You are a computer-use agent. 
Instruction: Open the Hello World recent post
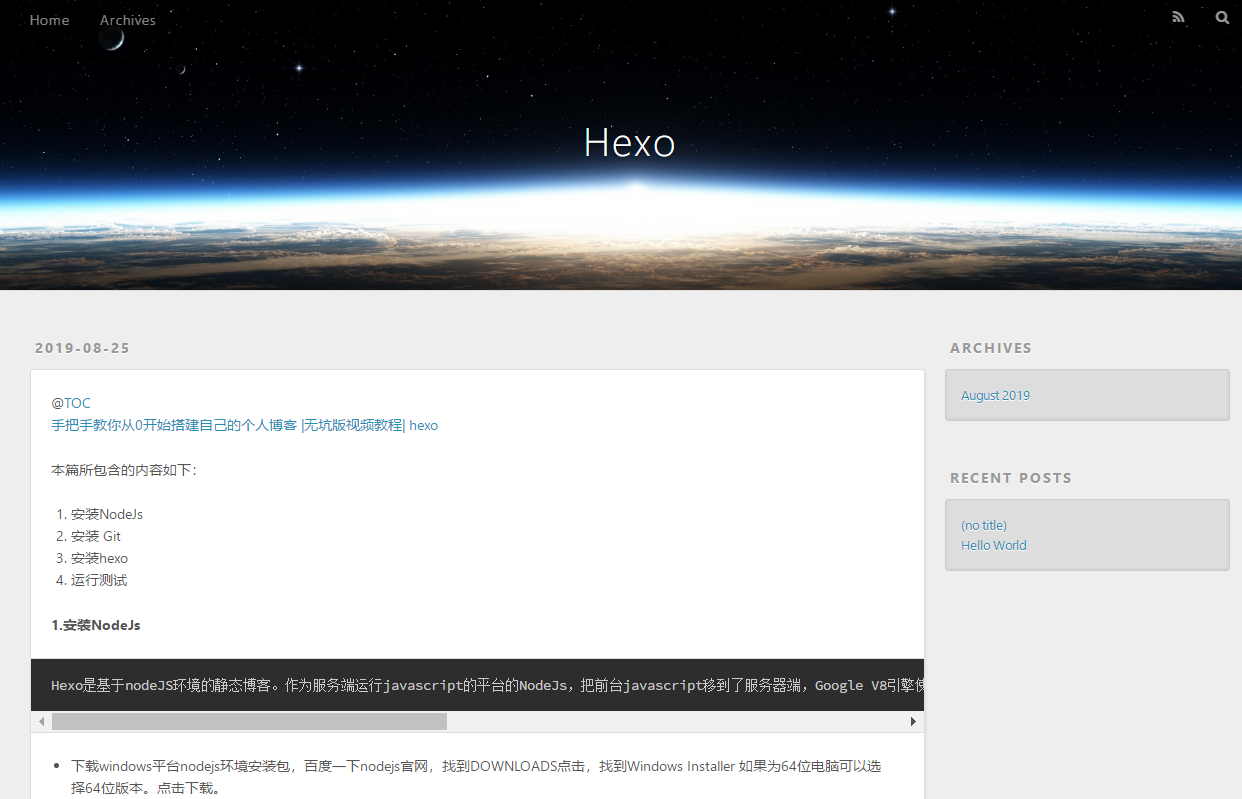[x=994, y=545]
